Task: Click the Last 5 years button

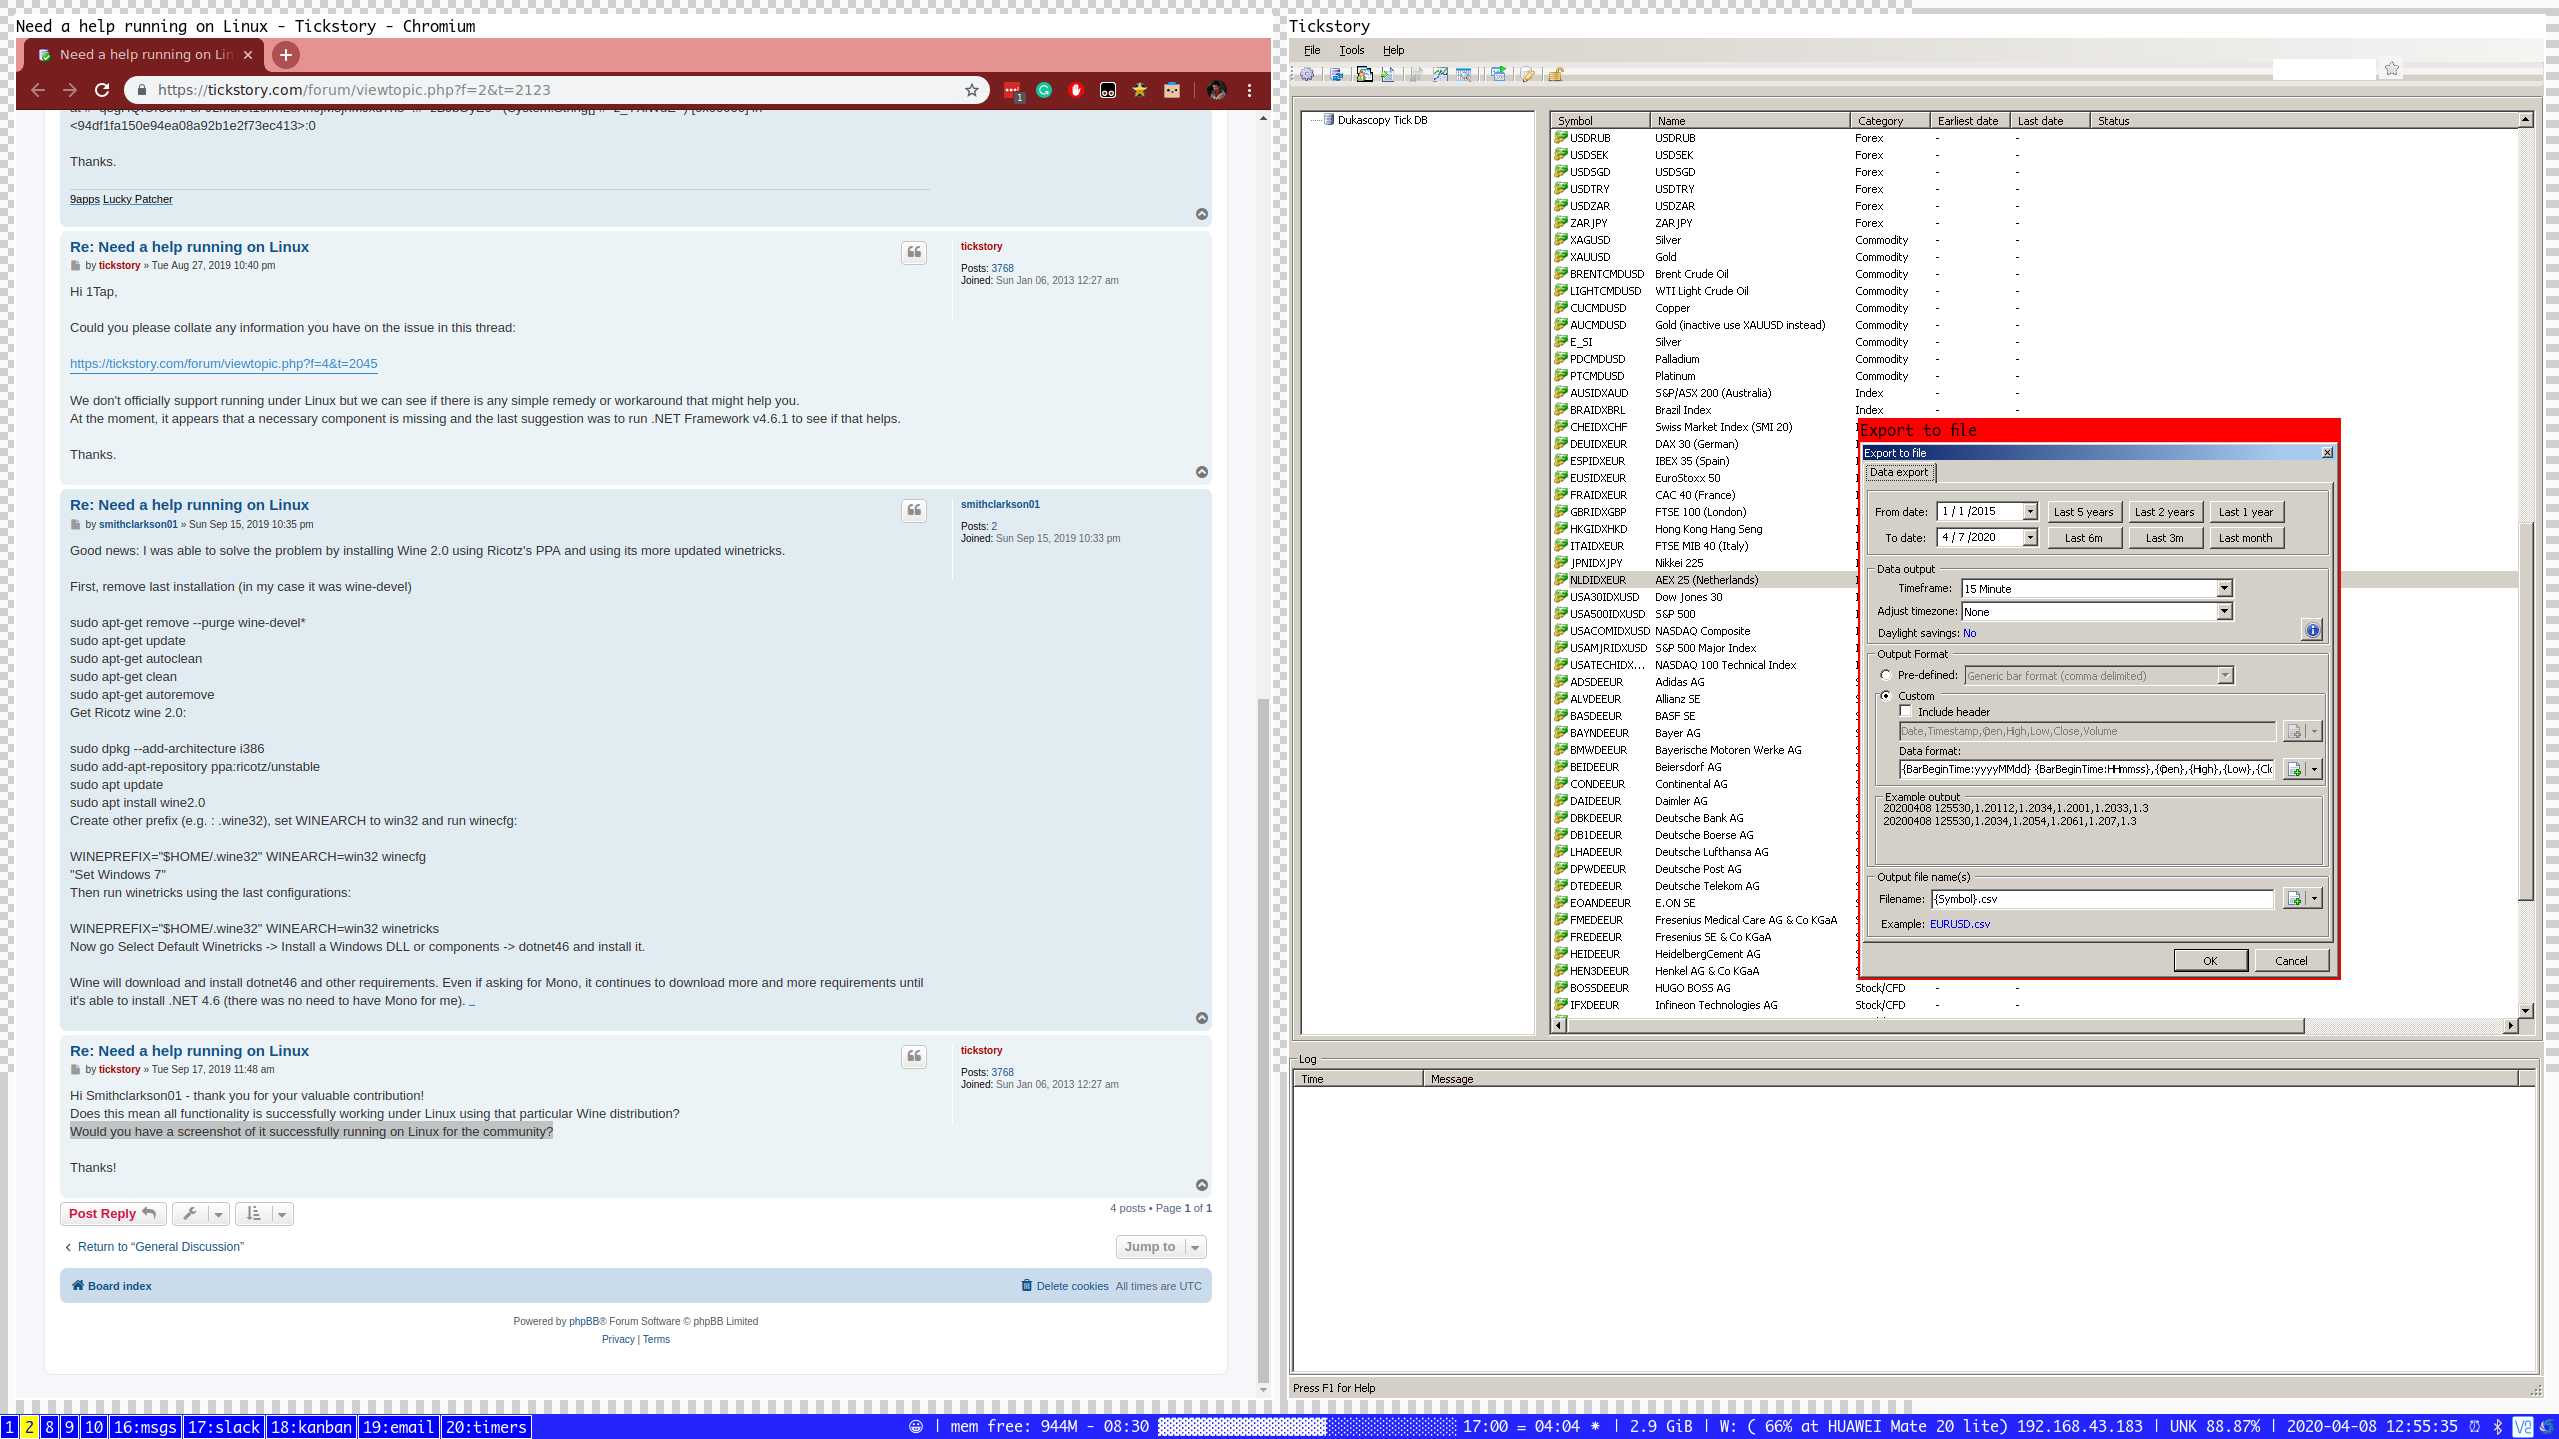Action: [2083, 512]
